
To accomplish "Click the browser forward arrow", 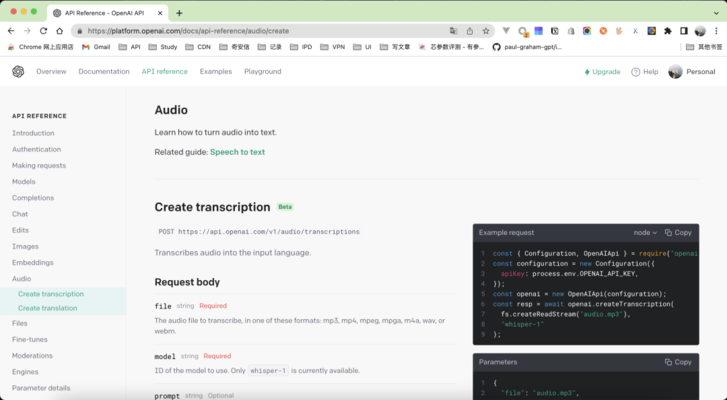I will click(27, 31).
